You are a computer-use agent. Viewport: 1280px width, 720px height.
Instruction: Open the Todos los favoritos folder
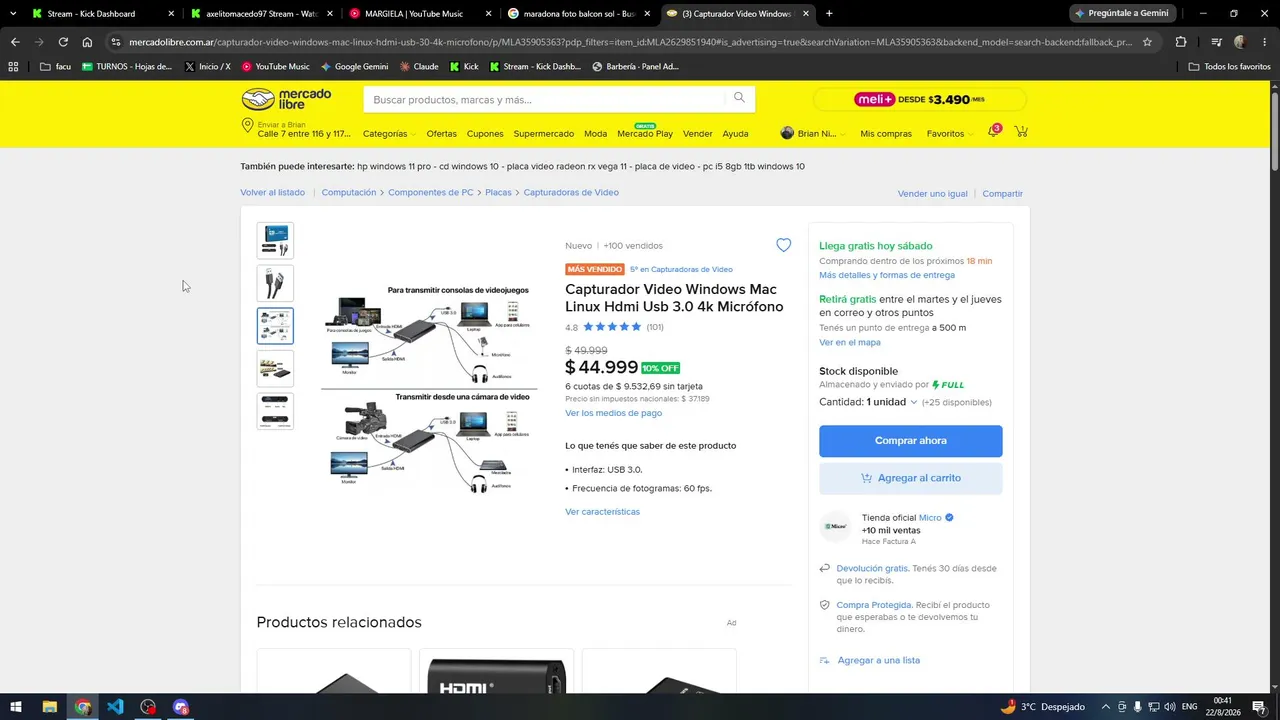pyautogui.click(x=1229, y=67)
